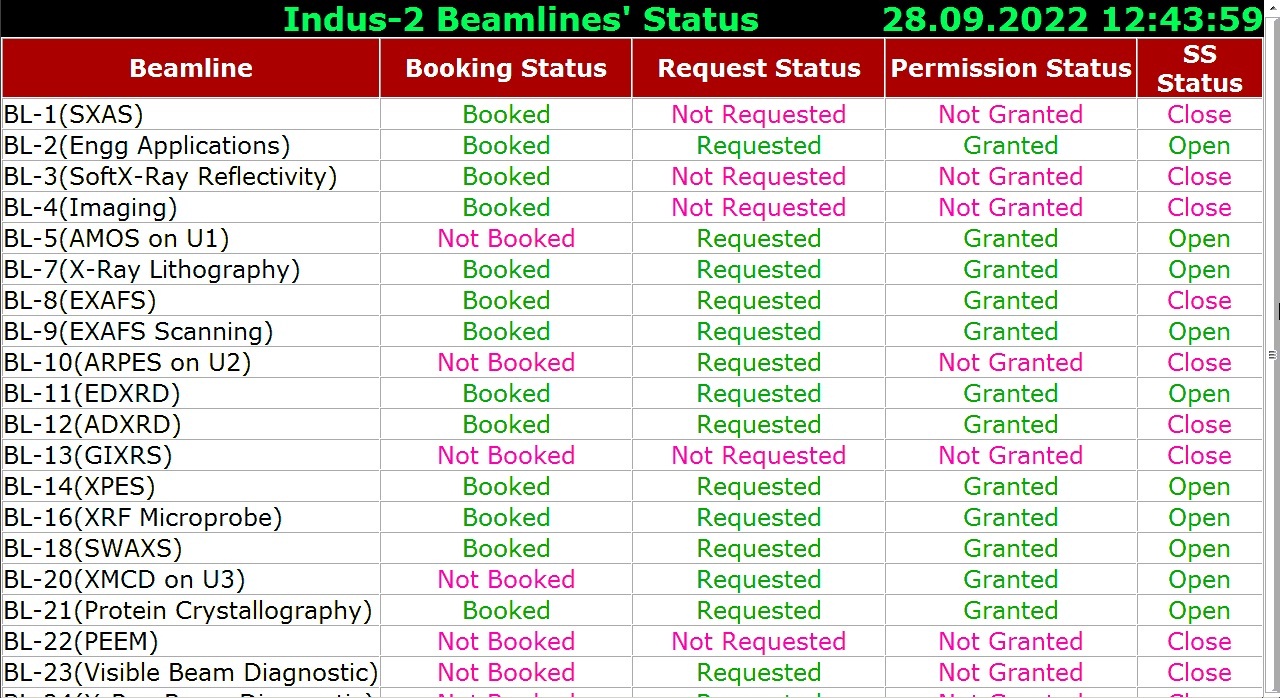Click Not Booked status for BL-5(AMOS on U1)

[506, 238]
